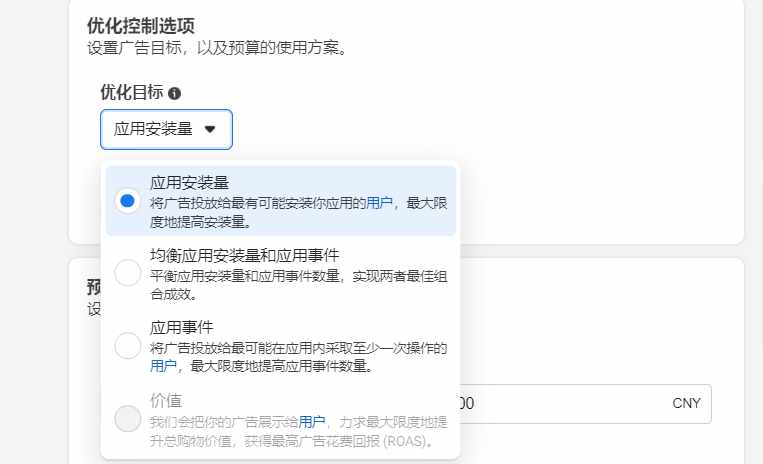This screenshot has width=763, height=464.
Task: Click highlighted 应用安装量 title in option list
Action: [189, 183]
